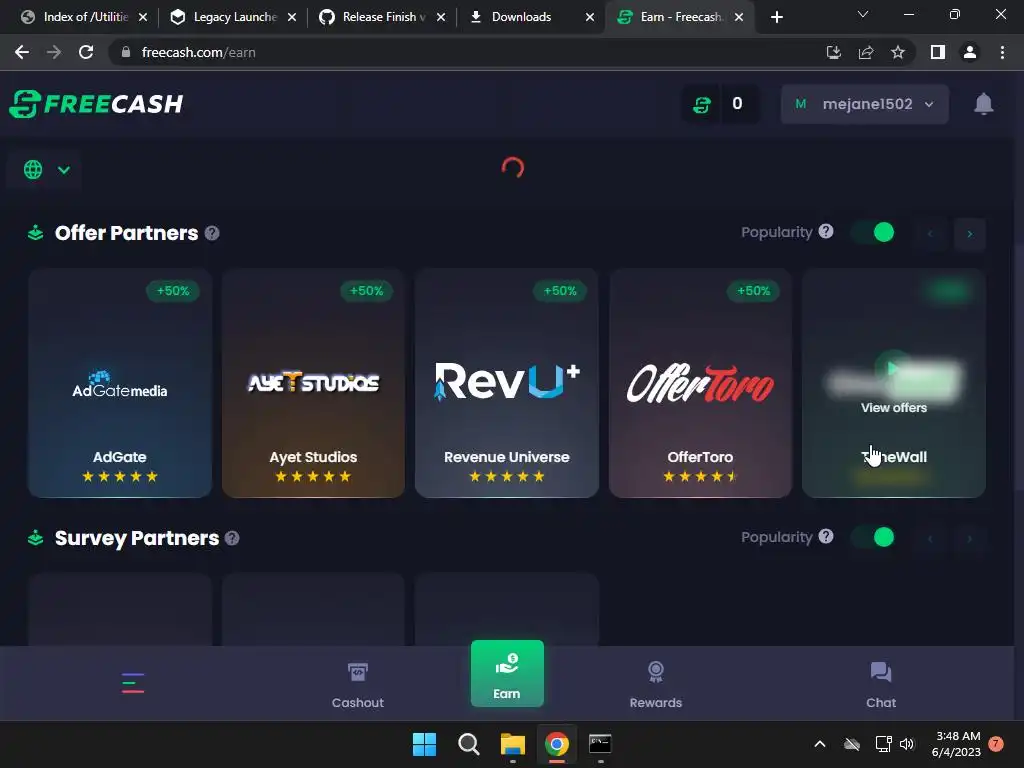The image size is (1024, 768).
Task: Click the +50% badge on OfferToro card
Action: point(754,291)
